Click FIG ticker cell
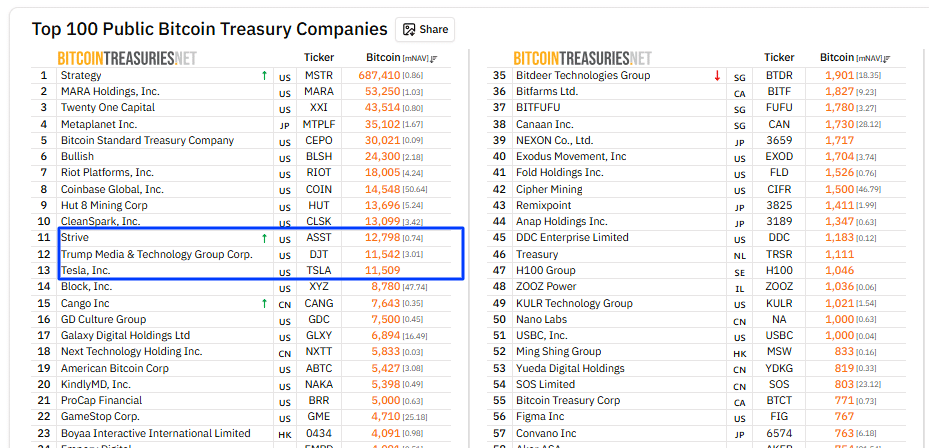 [x=779, y=417]
